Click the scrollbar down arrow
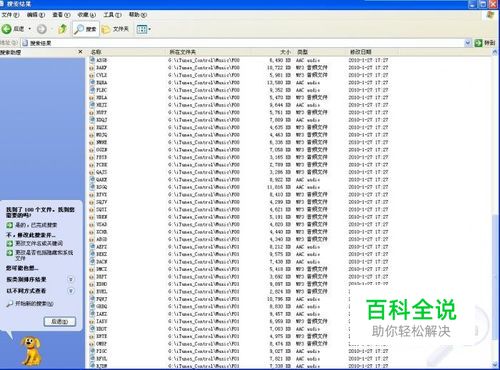This screenshot has height=370, width=500. (x=495, y=365)
